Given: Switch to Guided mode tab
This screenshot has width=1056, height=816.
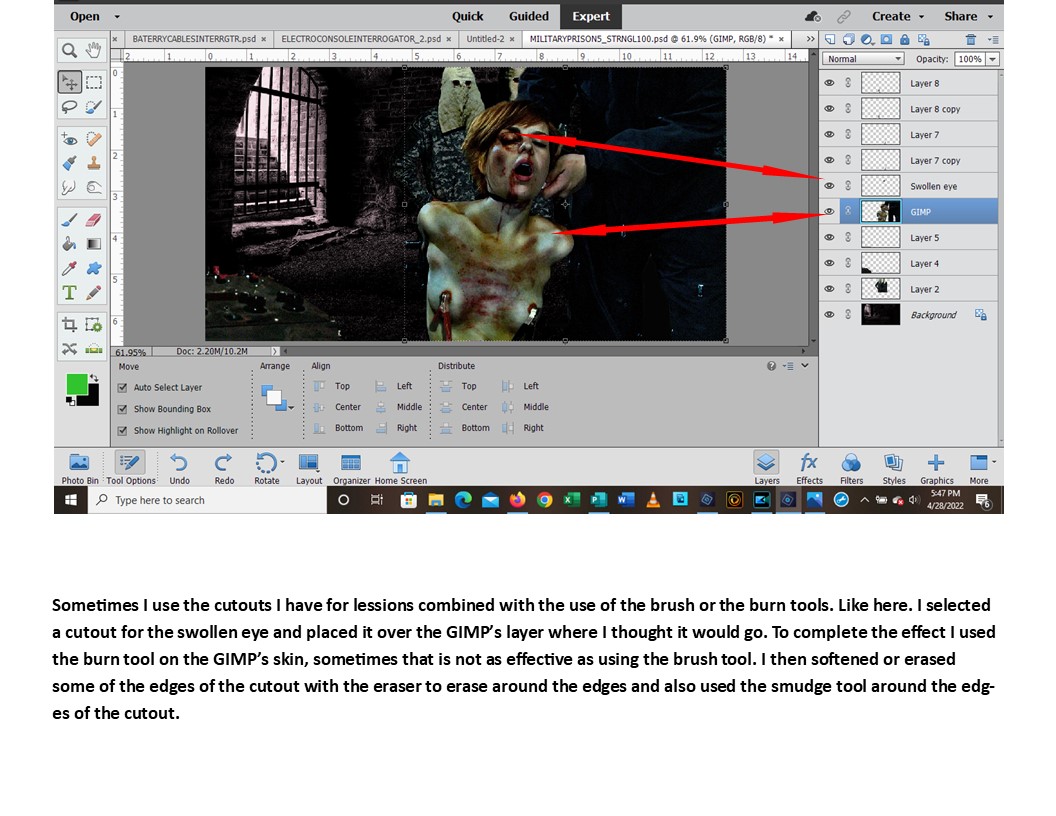Looking at the screenshot, I should (x=528, y=16).
